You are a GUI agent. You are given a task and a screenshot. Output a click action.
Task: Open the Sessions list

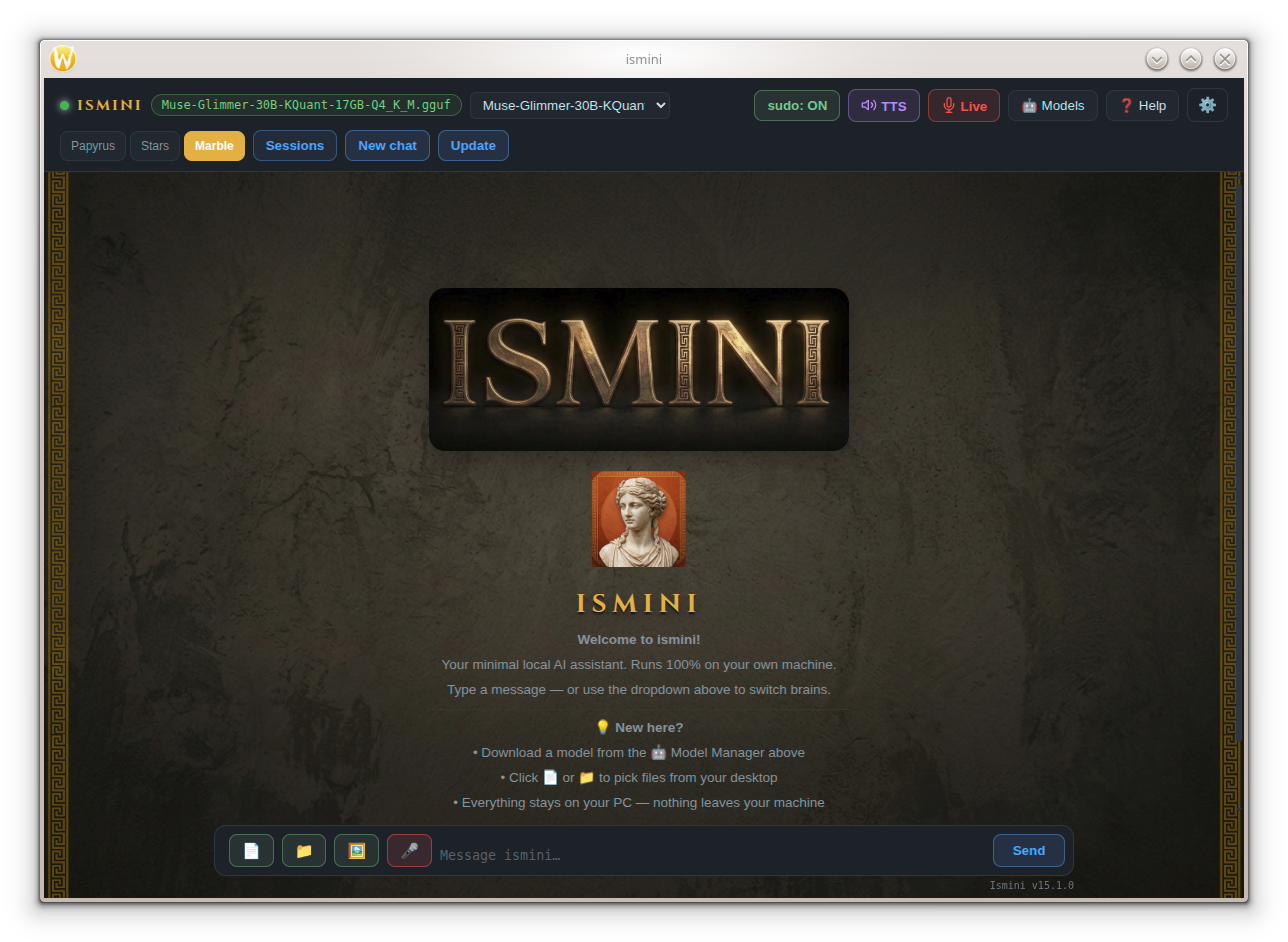coord(295,146)
